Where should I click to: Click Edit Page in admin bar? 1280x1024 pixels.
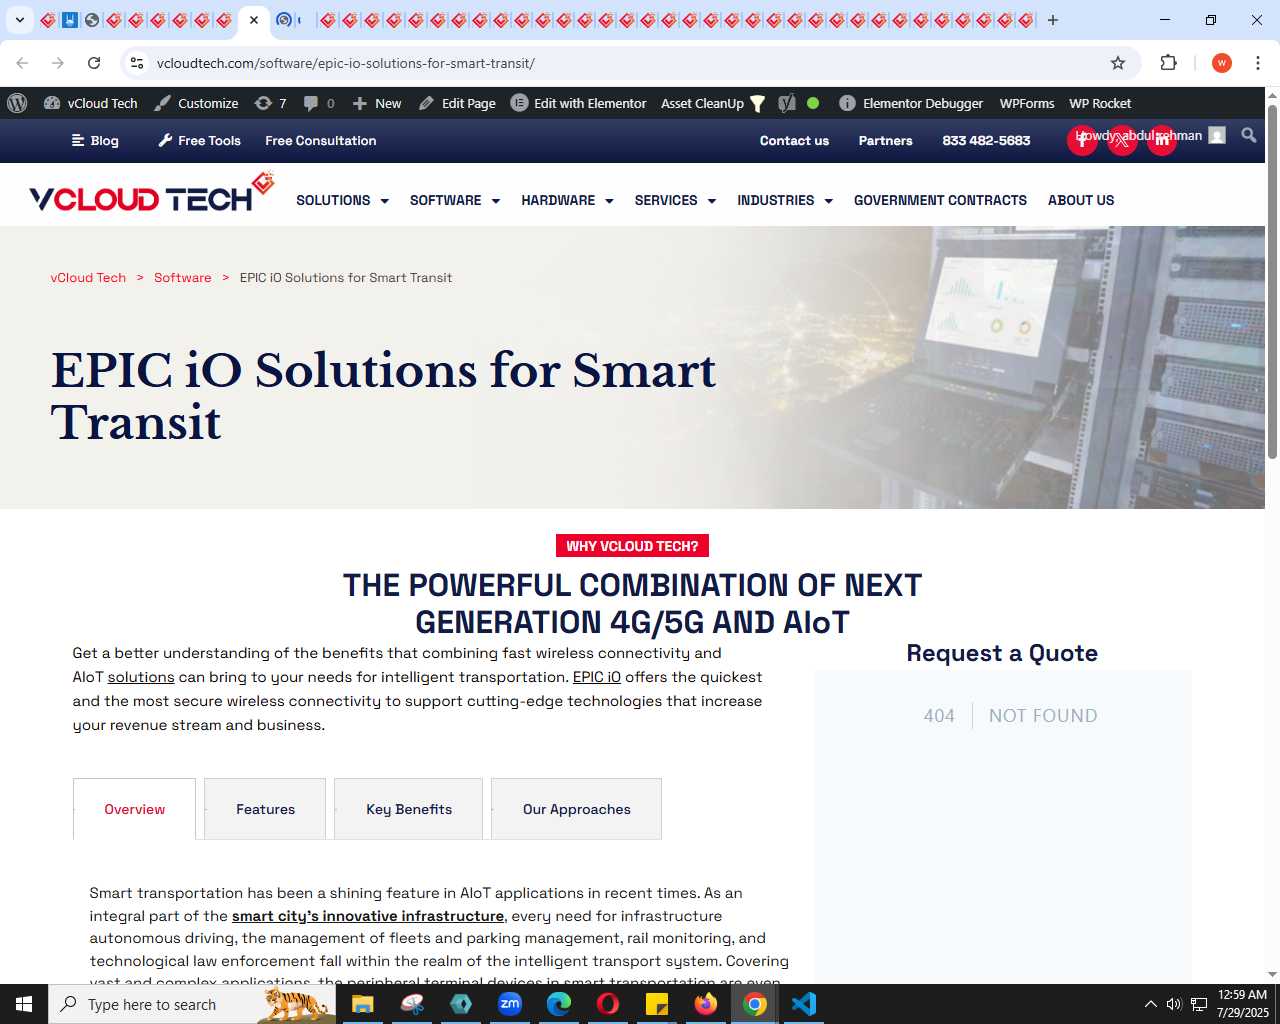(x=457, y=103)
